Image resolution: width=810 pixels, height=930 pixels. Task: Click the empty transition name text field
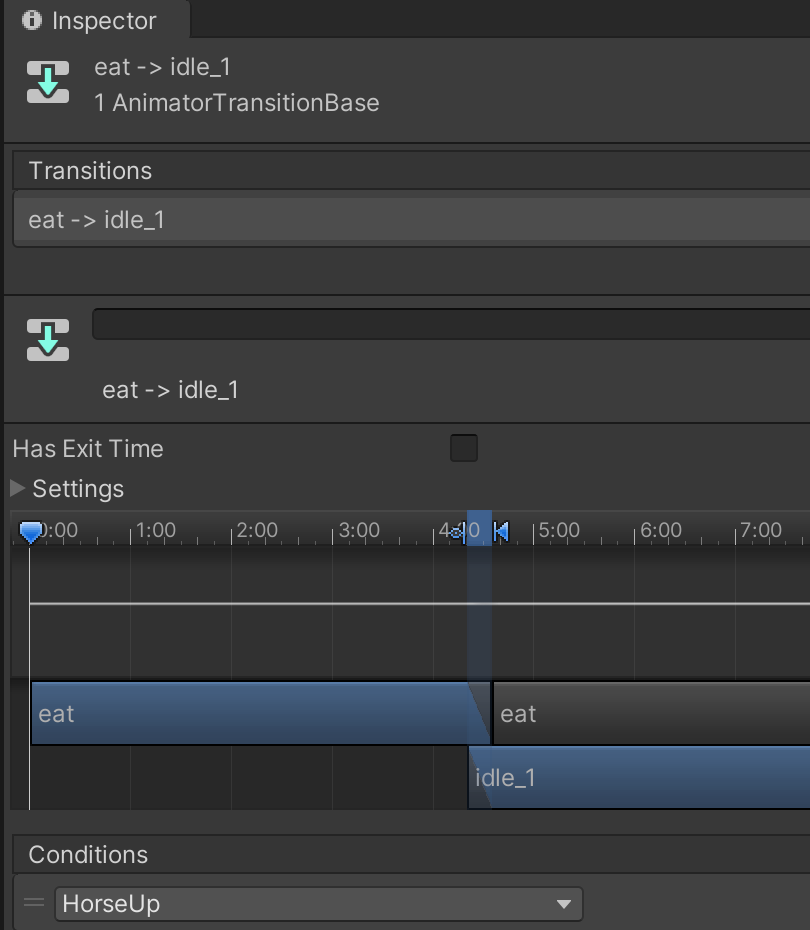point(450,324)
